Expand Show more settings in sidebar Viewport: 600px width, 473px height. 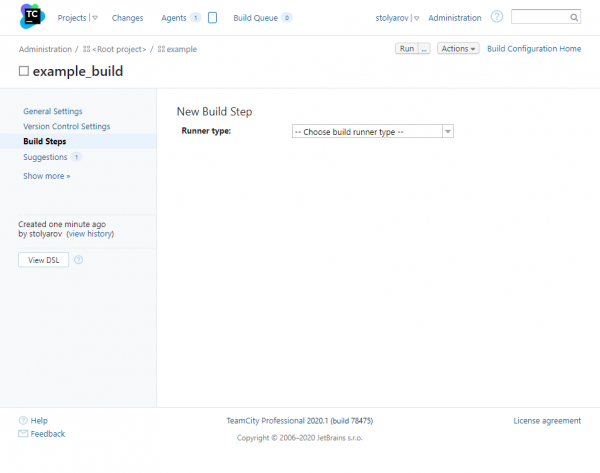click(x=47, y=176)
